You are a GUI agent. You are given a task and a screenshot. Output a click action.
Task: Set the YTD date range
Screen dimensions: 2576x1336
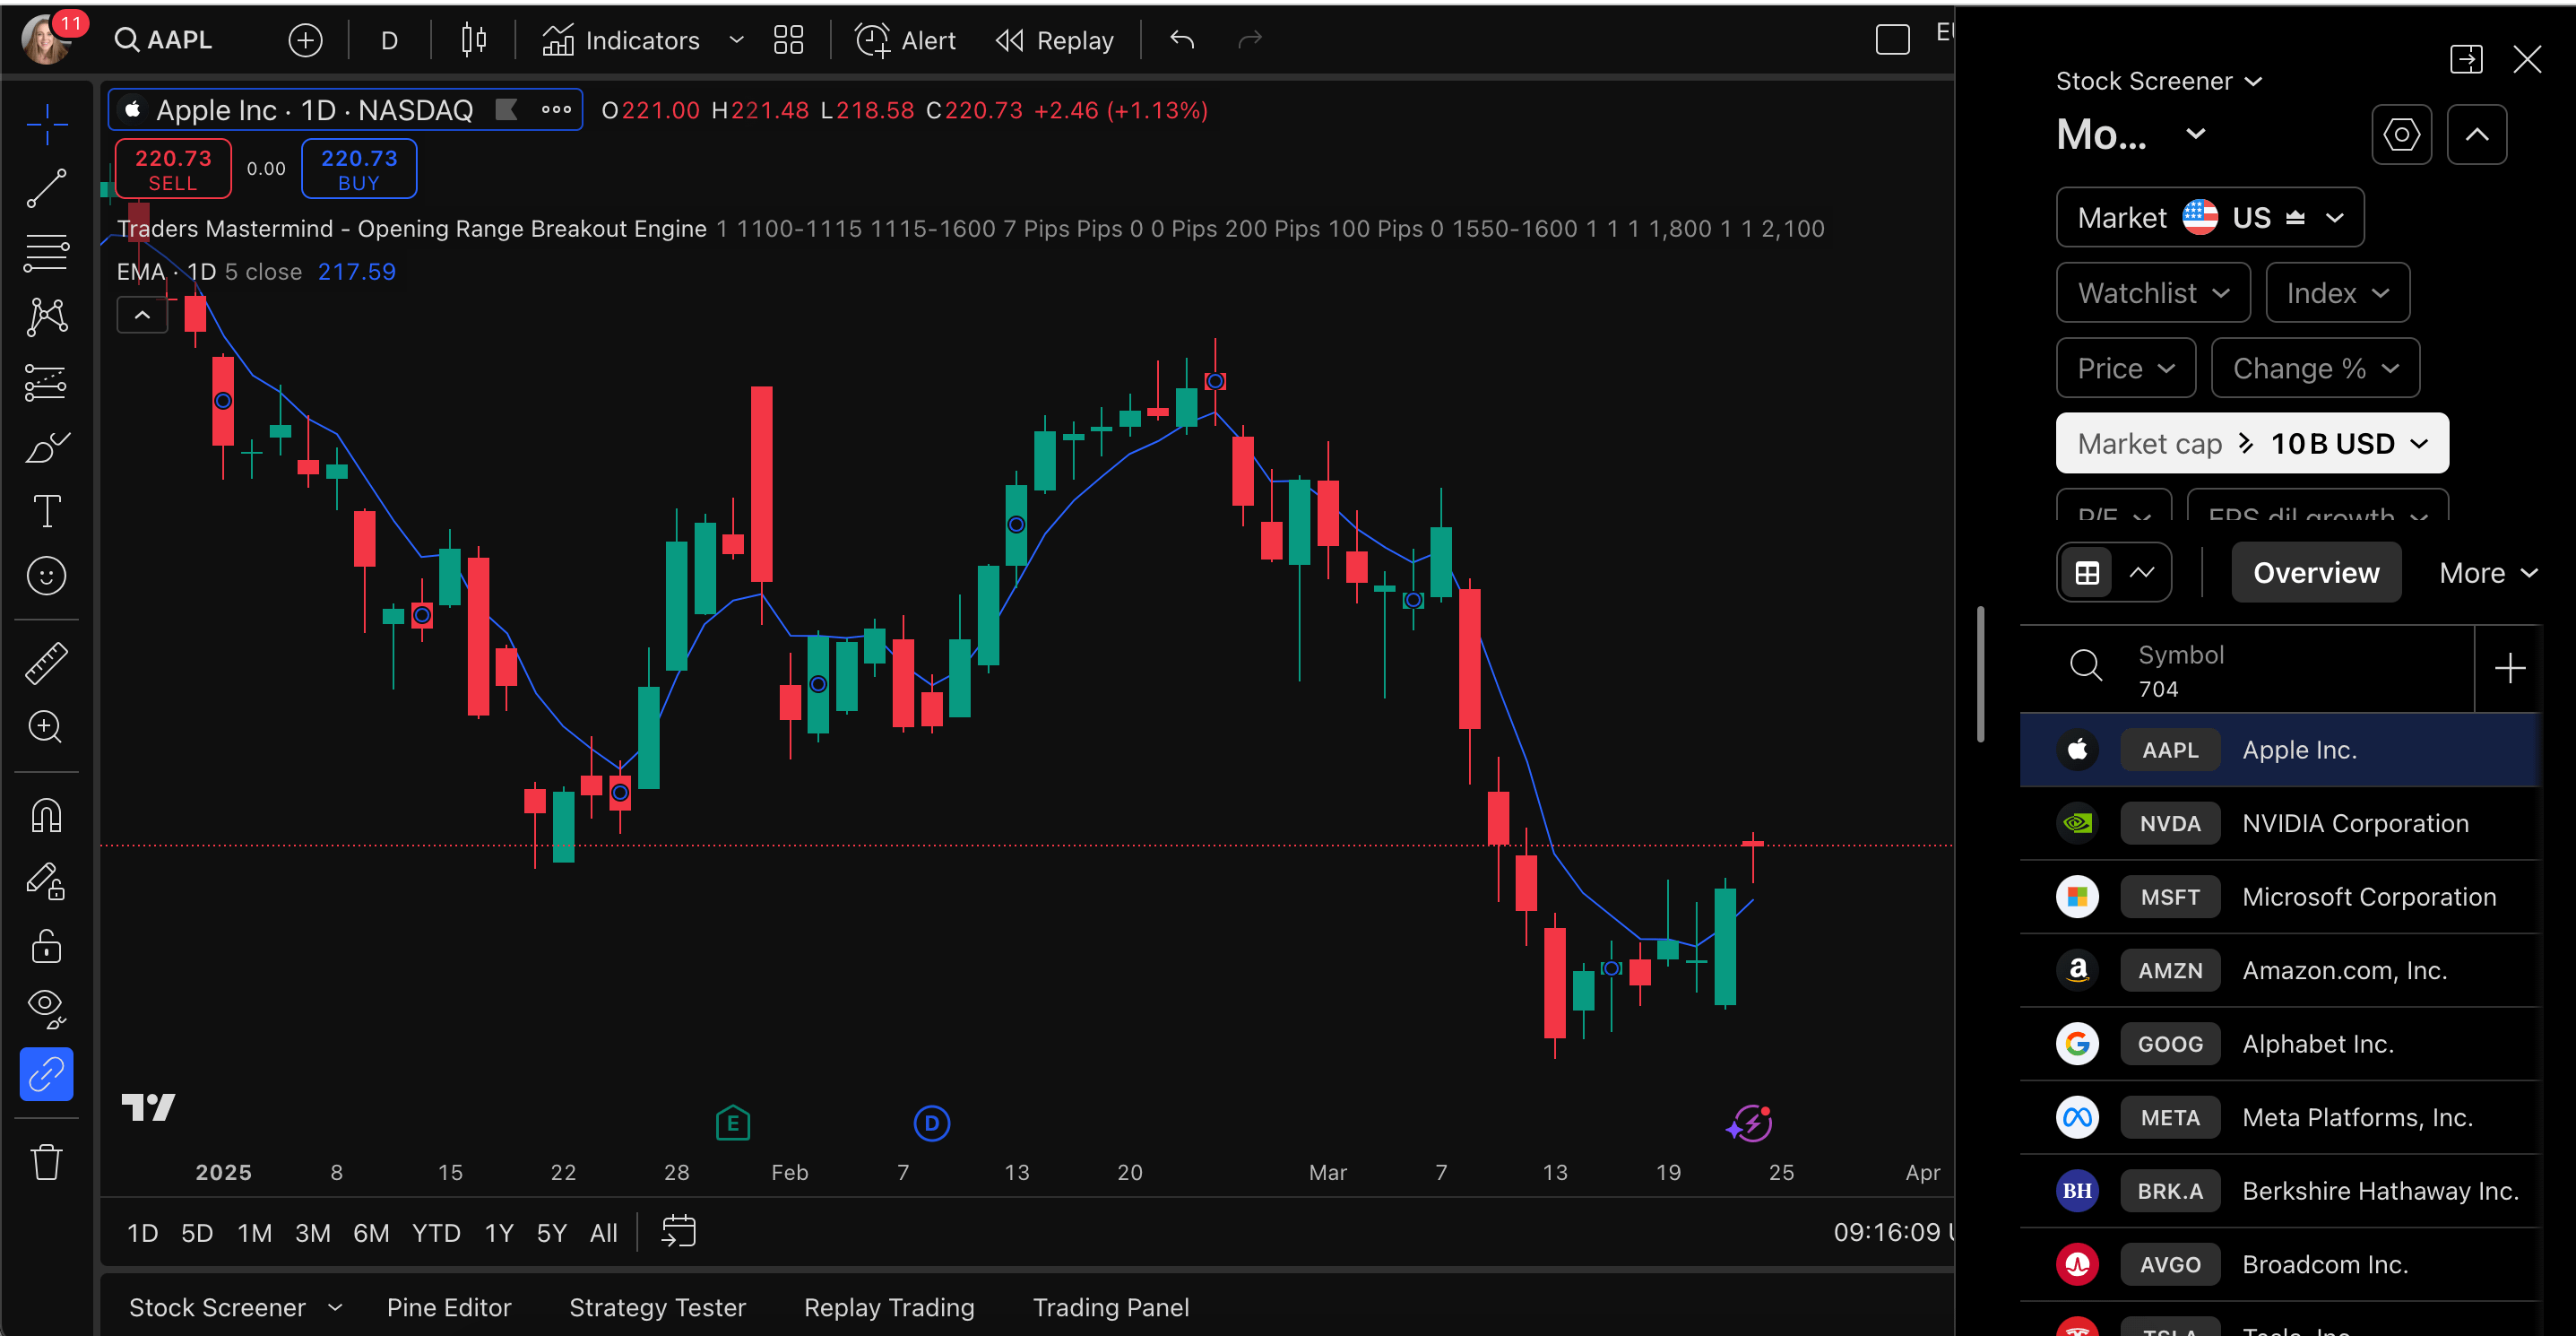pyautogui.click(x=436, y=1233)
